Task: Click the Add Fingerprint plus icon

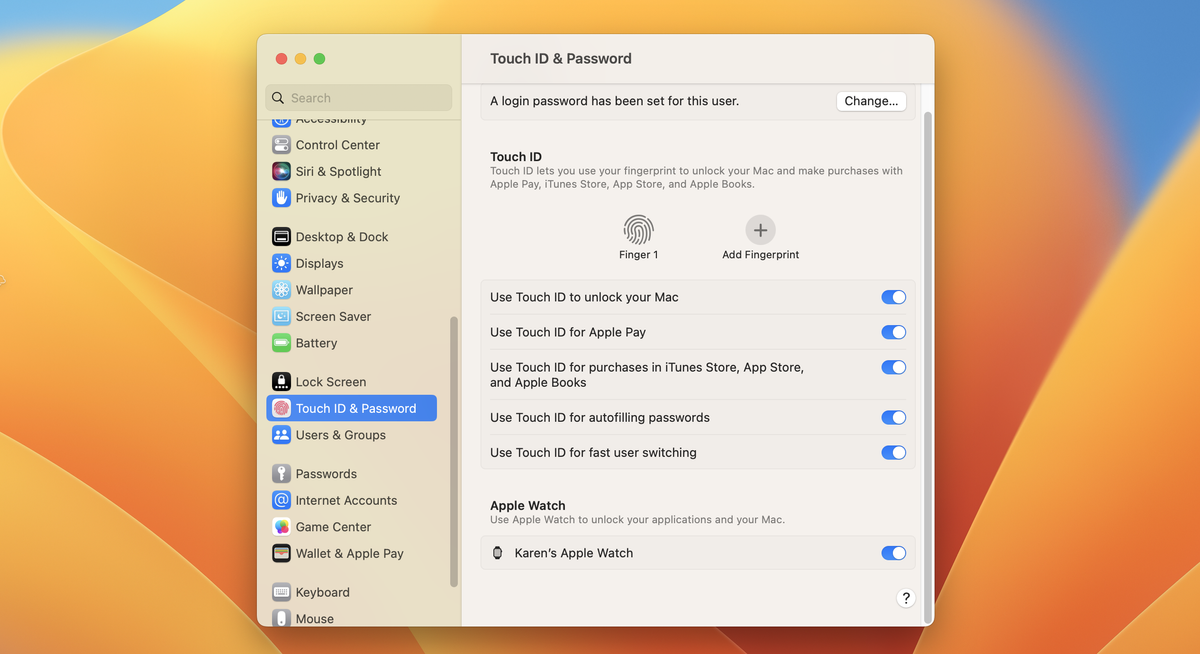Action: coord(760,229)
